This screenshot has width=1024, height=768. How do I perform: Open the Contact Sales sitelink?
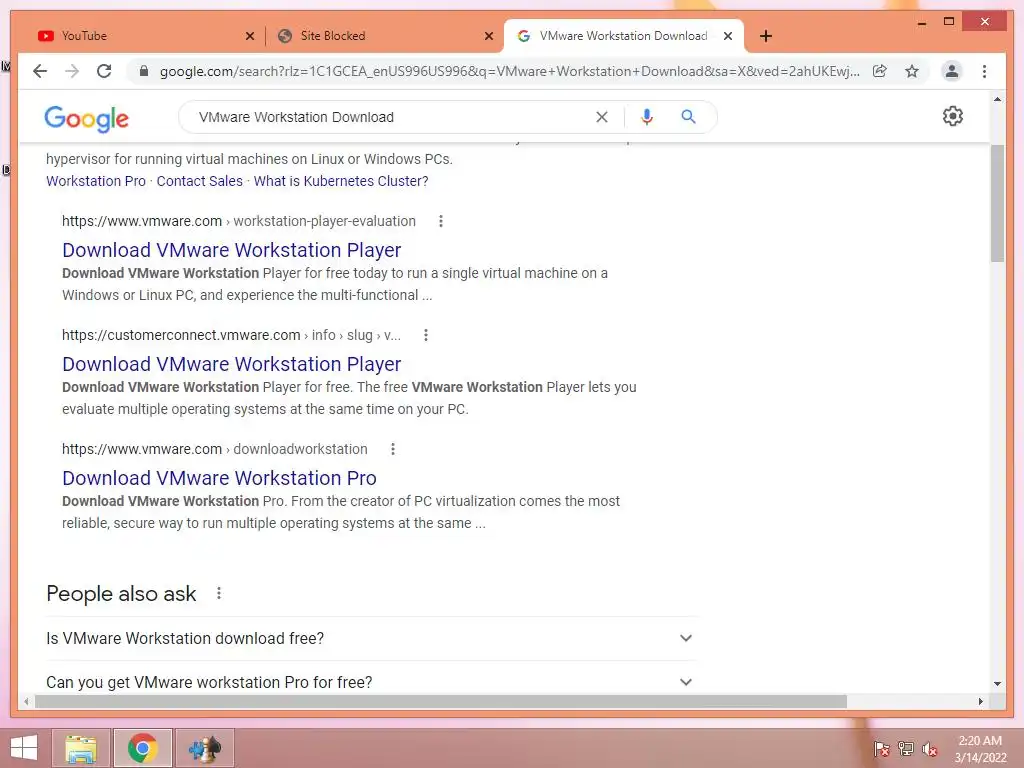coord(199,181)
